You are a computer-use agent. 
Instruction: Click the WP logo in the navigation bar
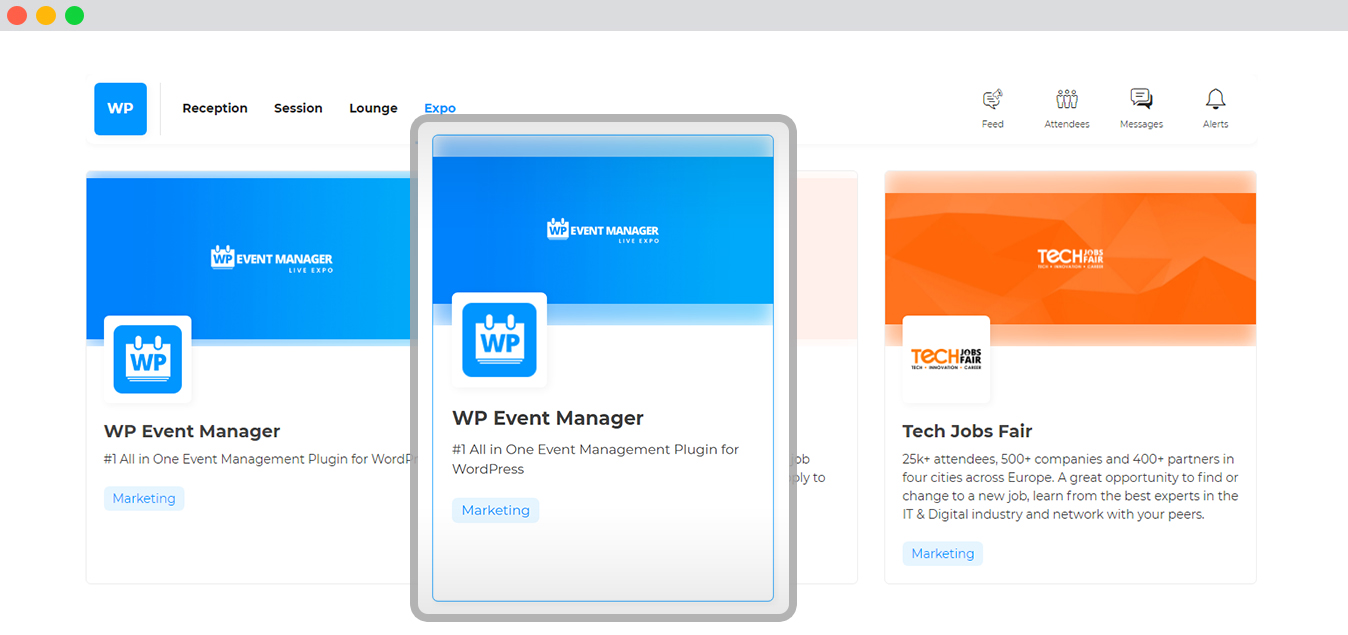(120, 109)
